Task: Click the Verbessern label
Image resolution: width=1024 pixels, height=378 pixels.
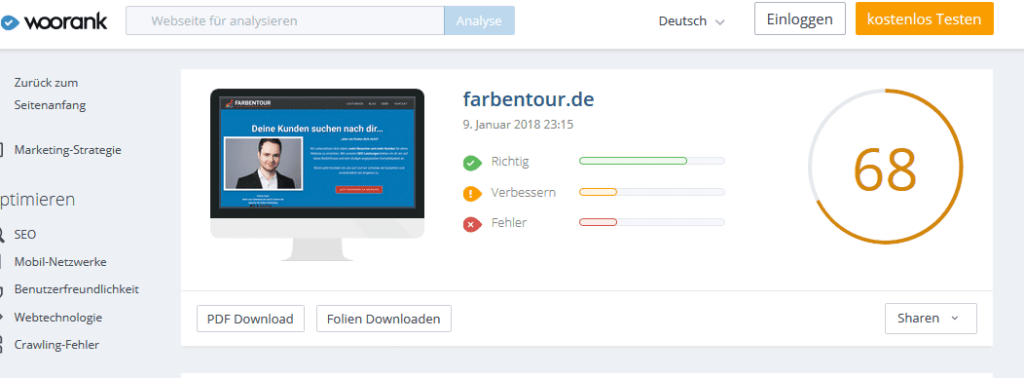Action: click(524, 193)
